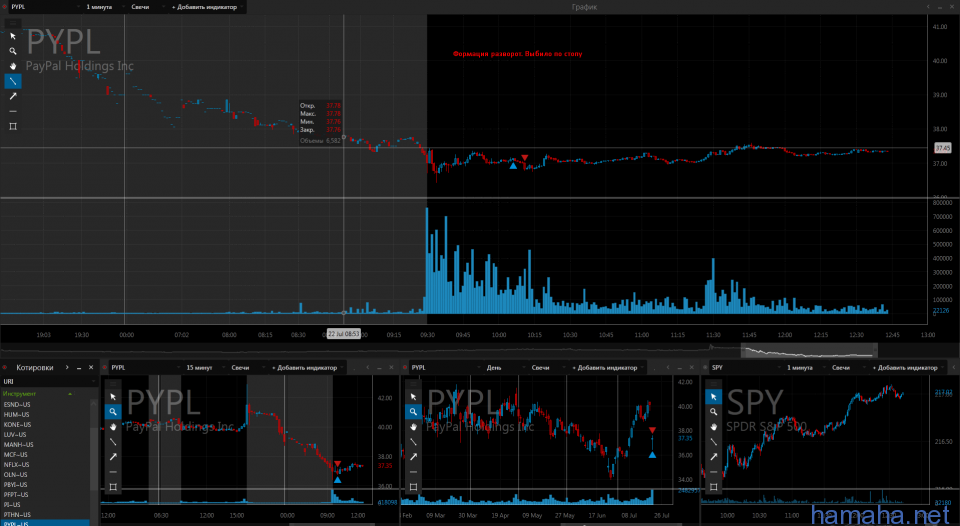Select PFPT–US in quotes list

click(x=45, y=494)
